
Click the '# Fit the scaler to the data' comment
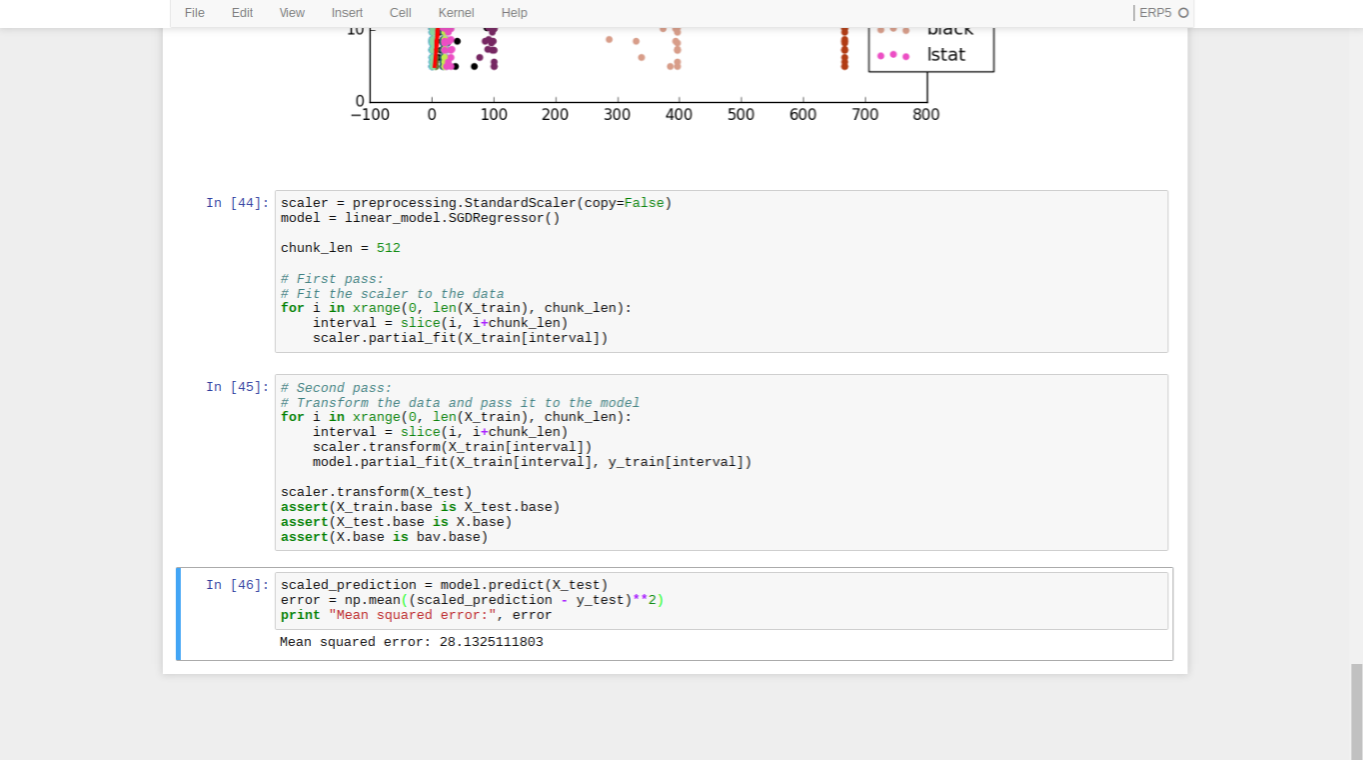coord(392,294)
